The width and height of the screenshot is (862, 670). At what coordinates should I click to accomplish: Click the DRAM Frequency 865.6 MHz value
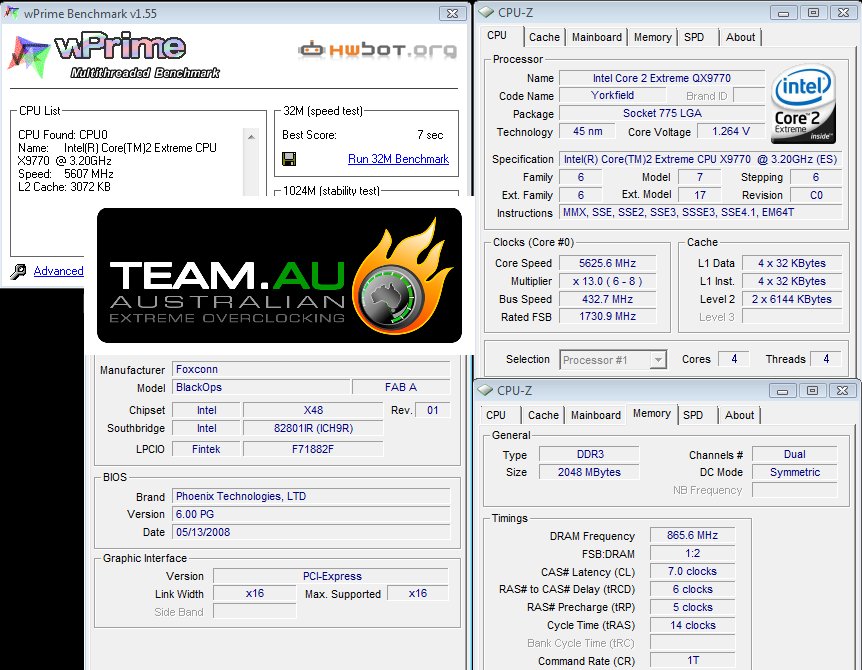pos(692,535)
